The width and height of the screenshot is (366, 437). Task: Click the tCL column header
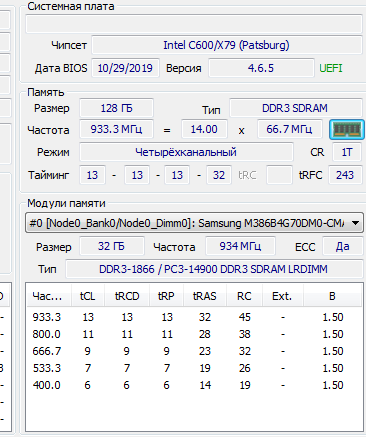point(88,296)
